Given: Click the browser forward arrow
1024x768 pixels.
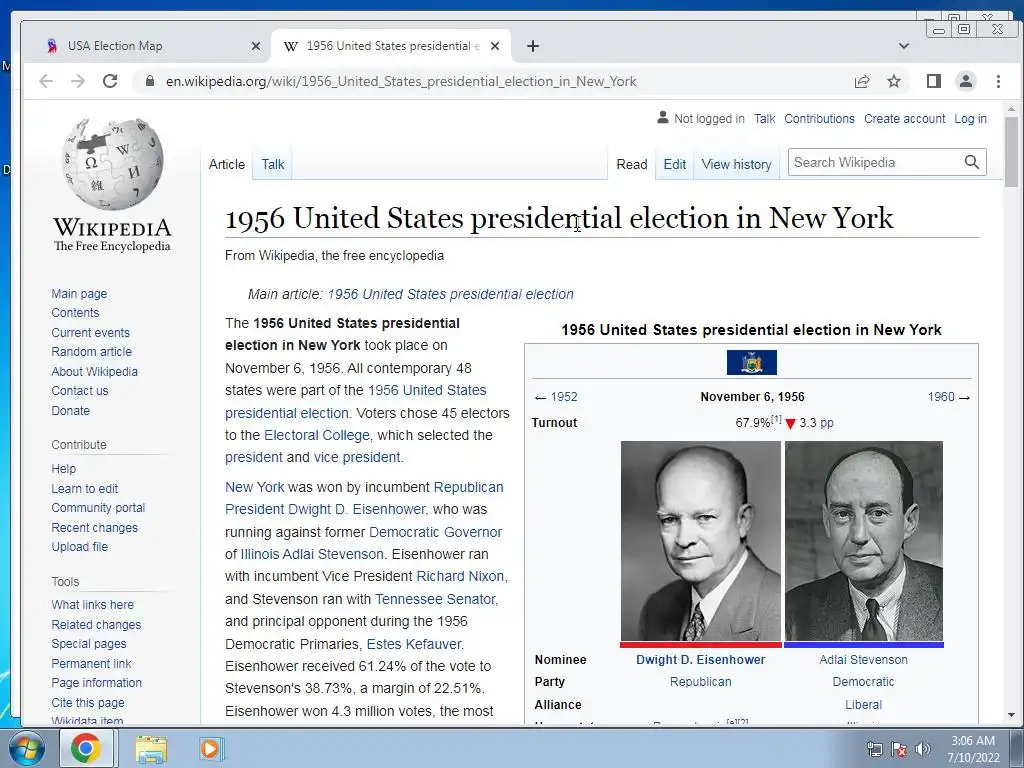Looking at the screenshot, I should click(x=78, y=81).
